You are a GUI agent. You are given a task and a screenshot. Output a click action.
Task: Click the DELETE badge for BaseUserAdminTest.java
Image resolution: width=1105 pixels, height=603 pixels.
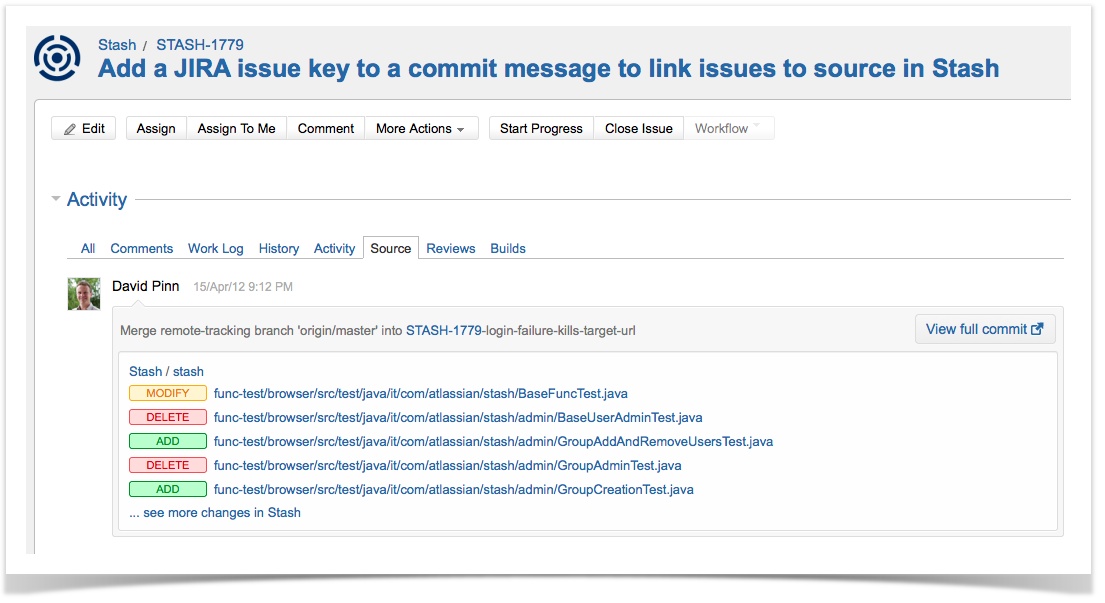pyautogui.click(x=167, y=418)
